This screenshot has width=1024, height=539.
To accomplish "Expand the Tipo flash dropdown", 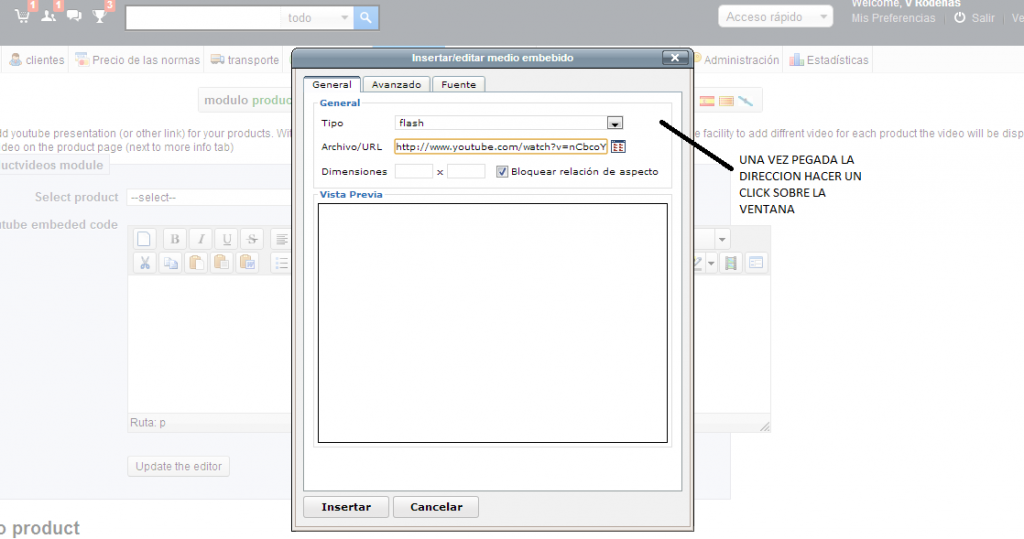I will pyautogui.click(x=615, y=123).
